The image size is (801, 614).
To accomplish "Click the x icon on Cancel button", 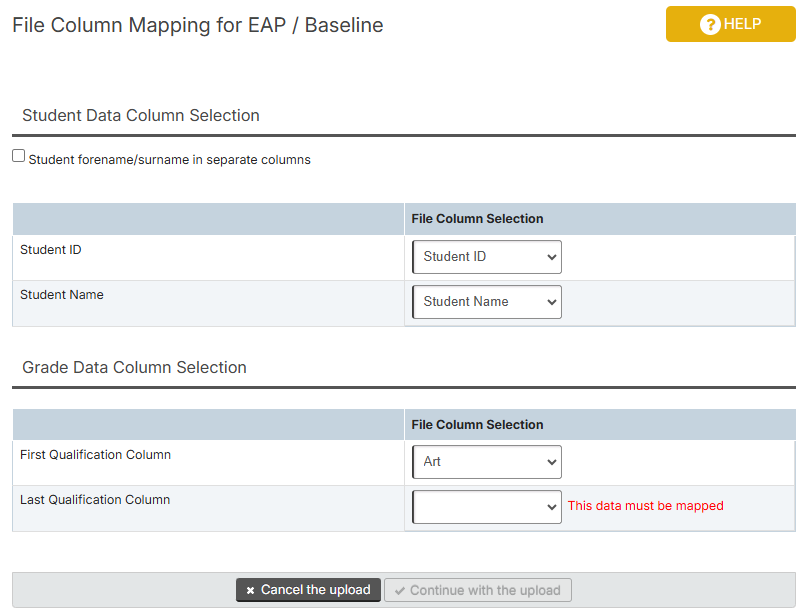I will point(250,591).
